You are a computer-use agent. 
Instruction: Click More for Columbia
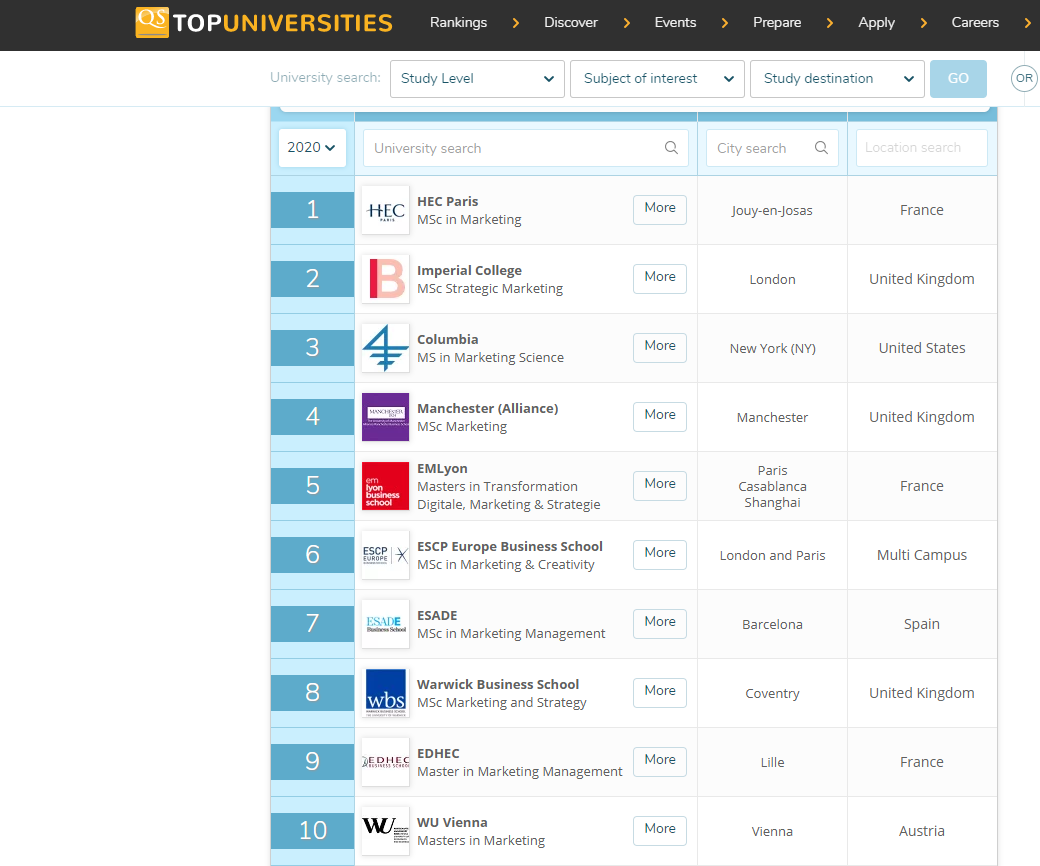pyautogui.click(x=660, y=347)
